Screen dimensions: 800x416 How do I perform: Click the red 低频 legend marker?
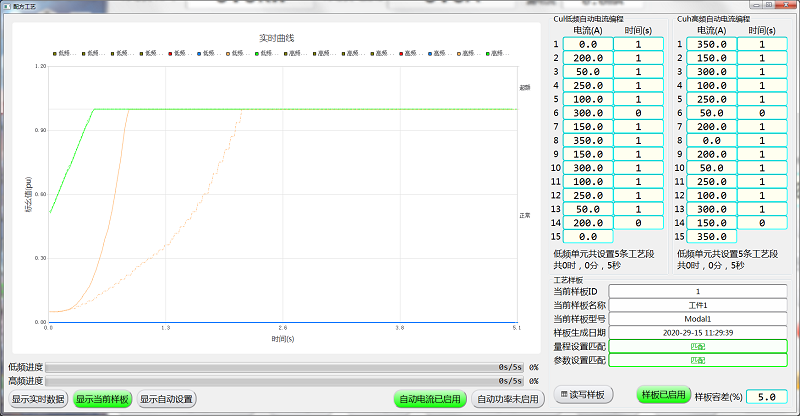171,53
